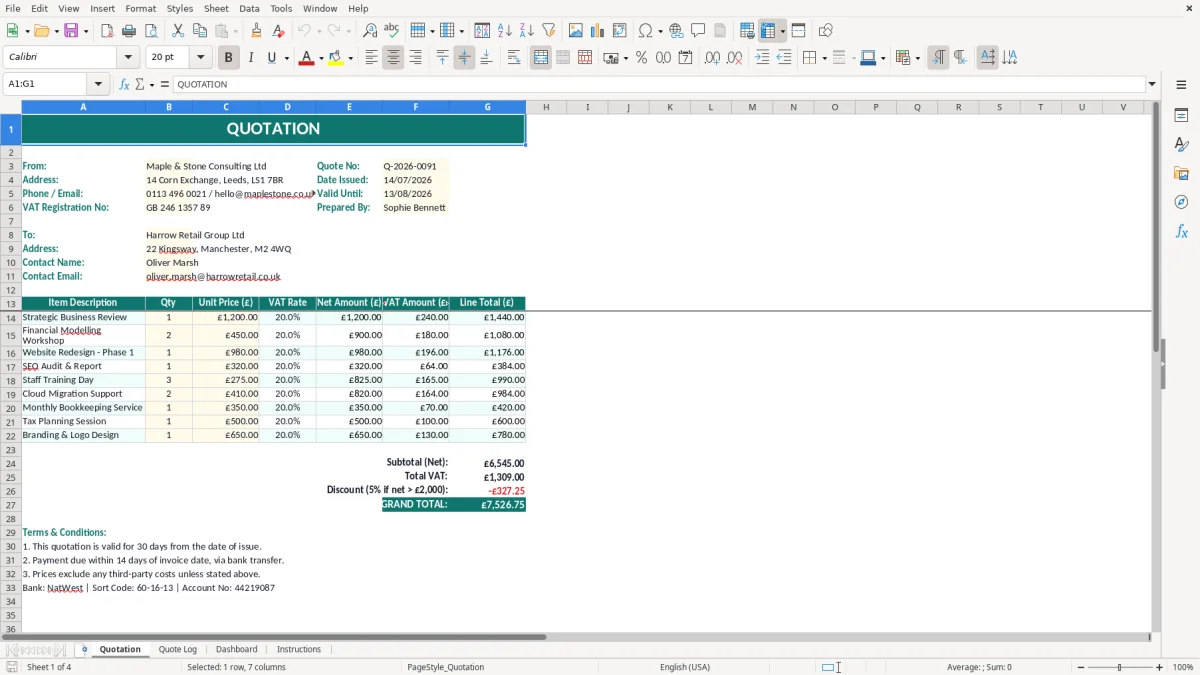1200x675 pixels.
Task: Click the AutoFilter funnel icon
Action: click(549, 31)
